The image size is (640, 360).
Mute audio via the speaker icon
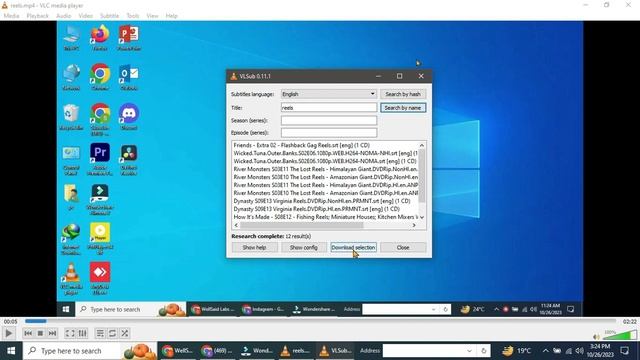pos(596,337)
